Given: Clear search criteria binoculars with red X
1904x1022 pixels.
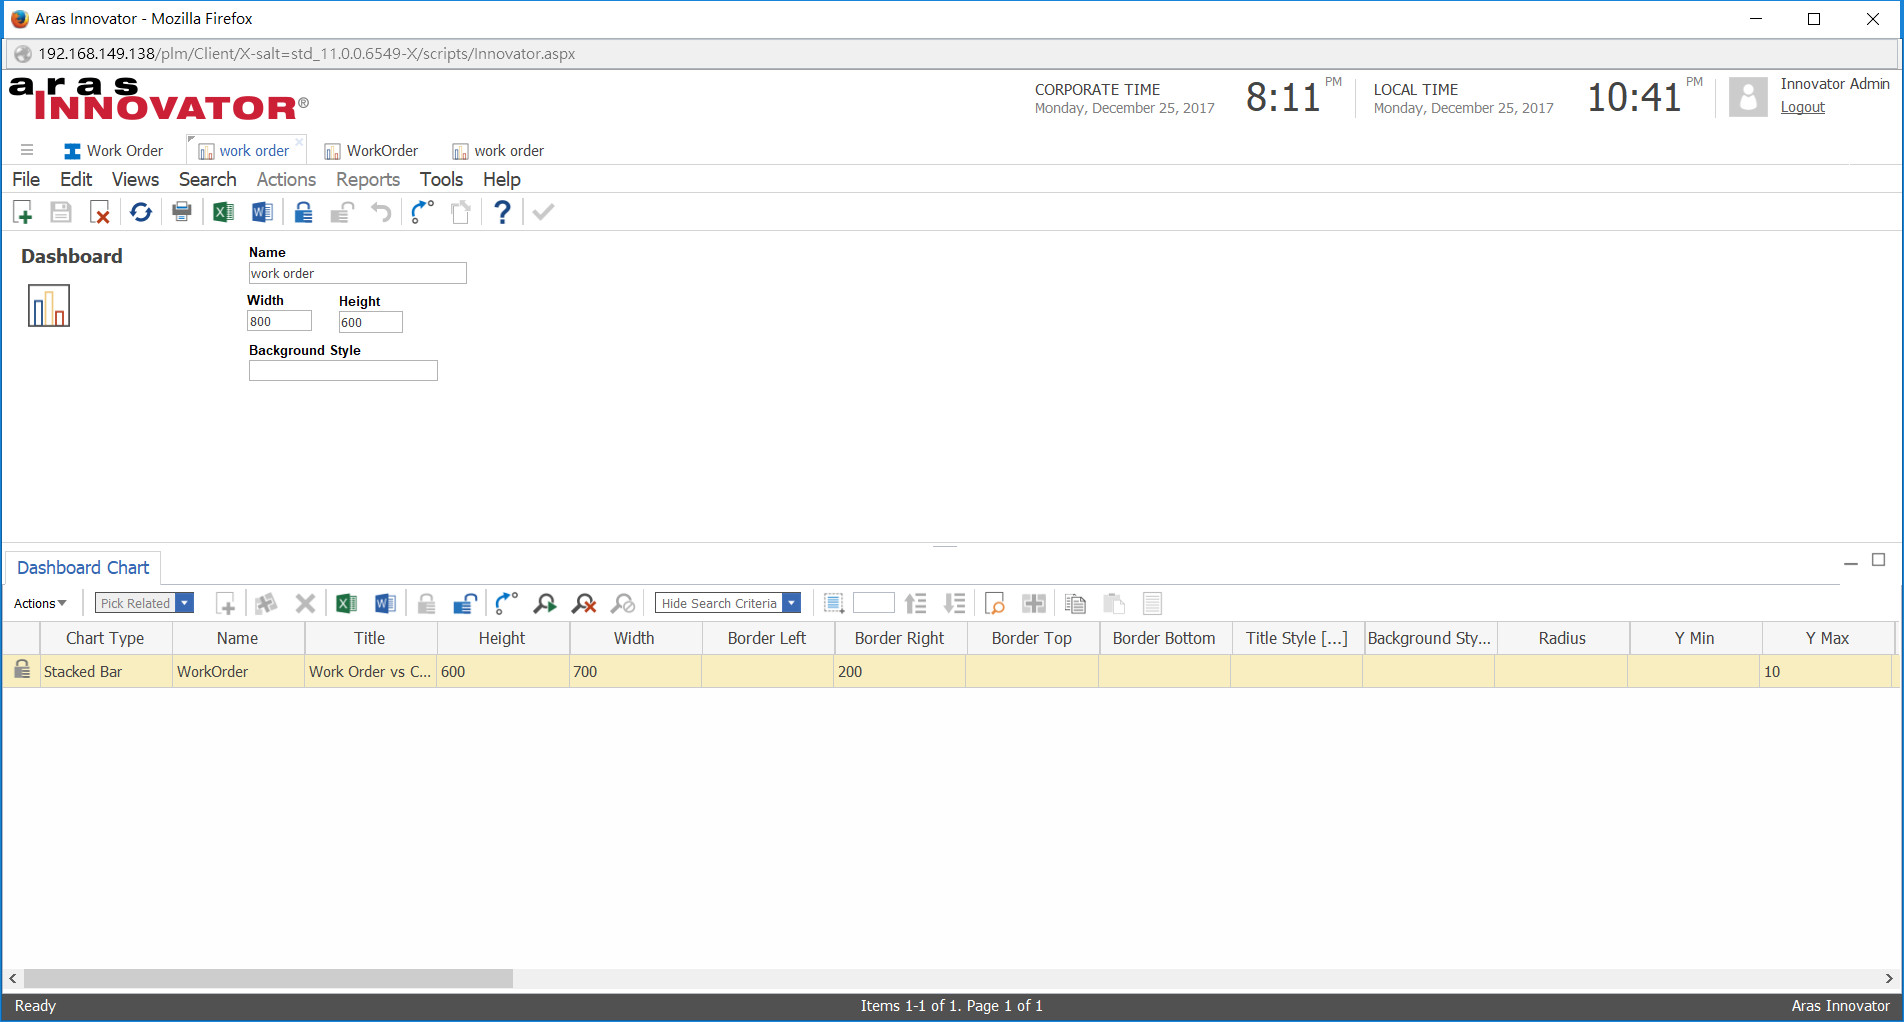Looking at the screenshot, I should click(584, 603).
